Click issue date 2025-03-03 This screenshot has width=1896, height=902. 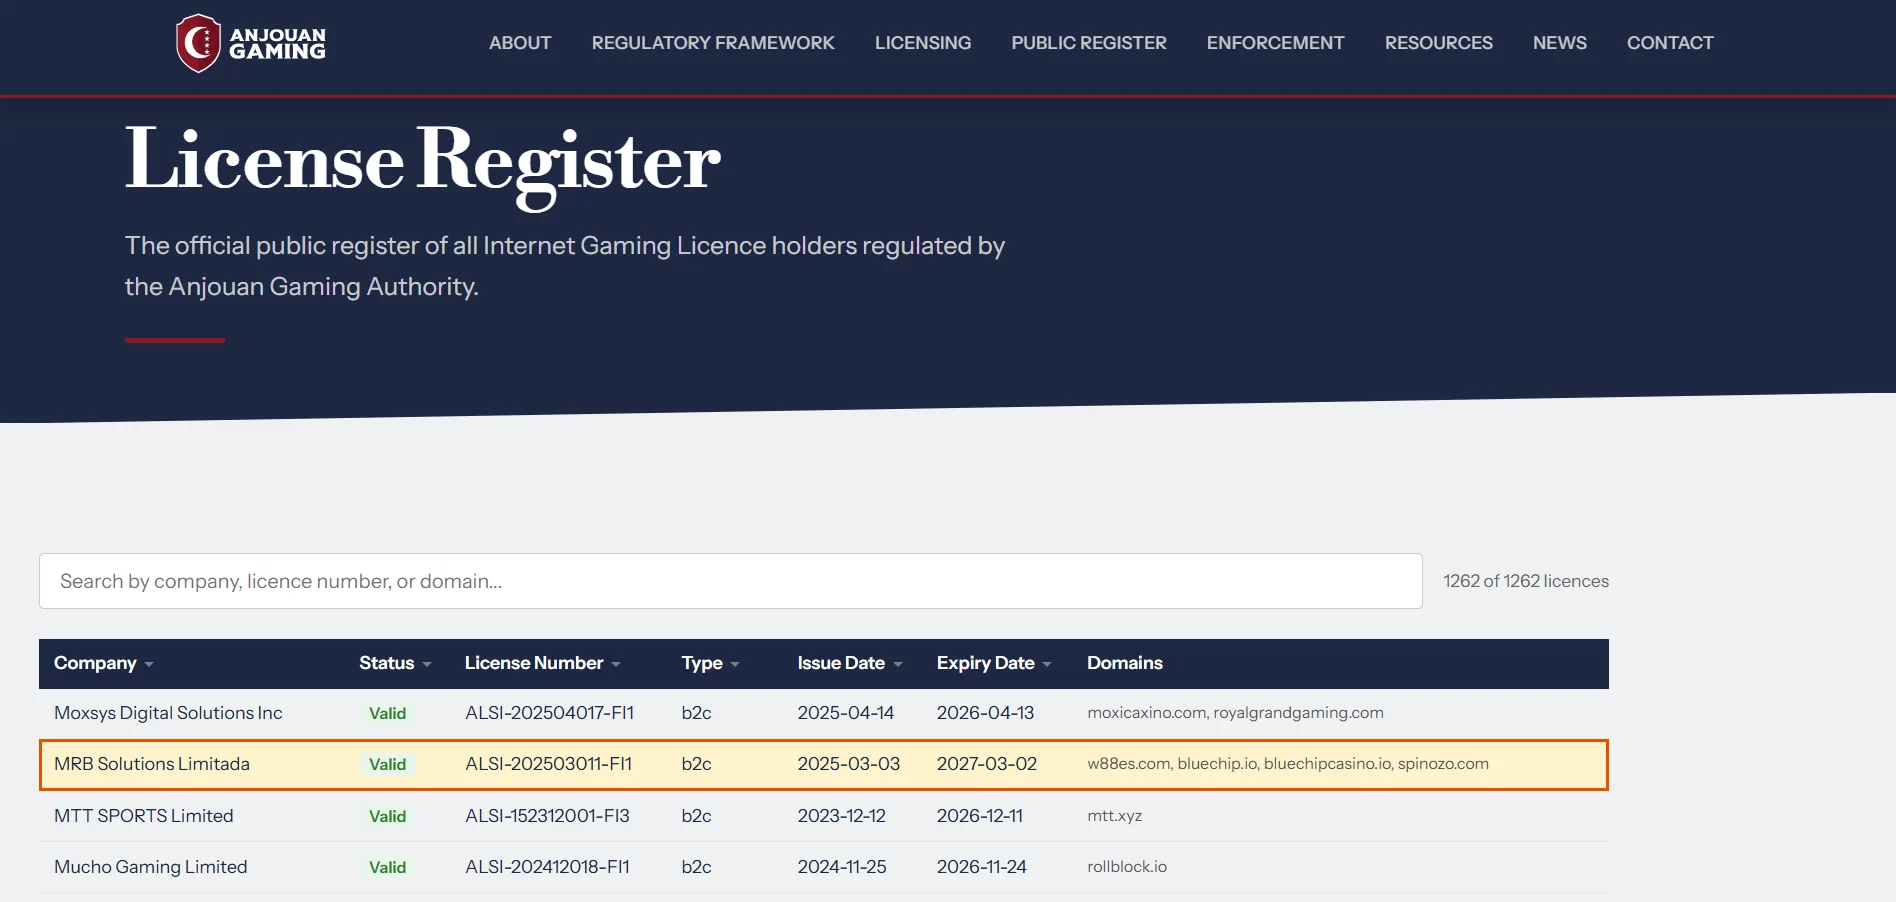(849, 764)
